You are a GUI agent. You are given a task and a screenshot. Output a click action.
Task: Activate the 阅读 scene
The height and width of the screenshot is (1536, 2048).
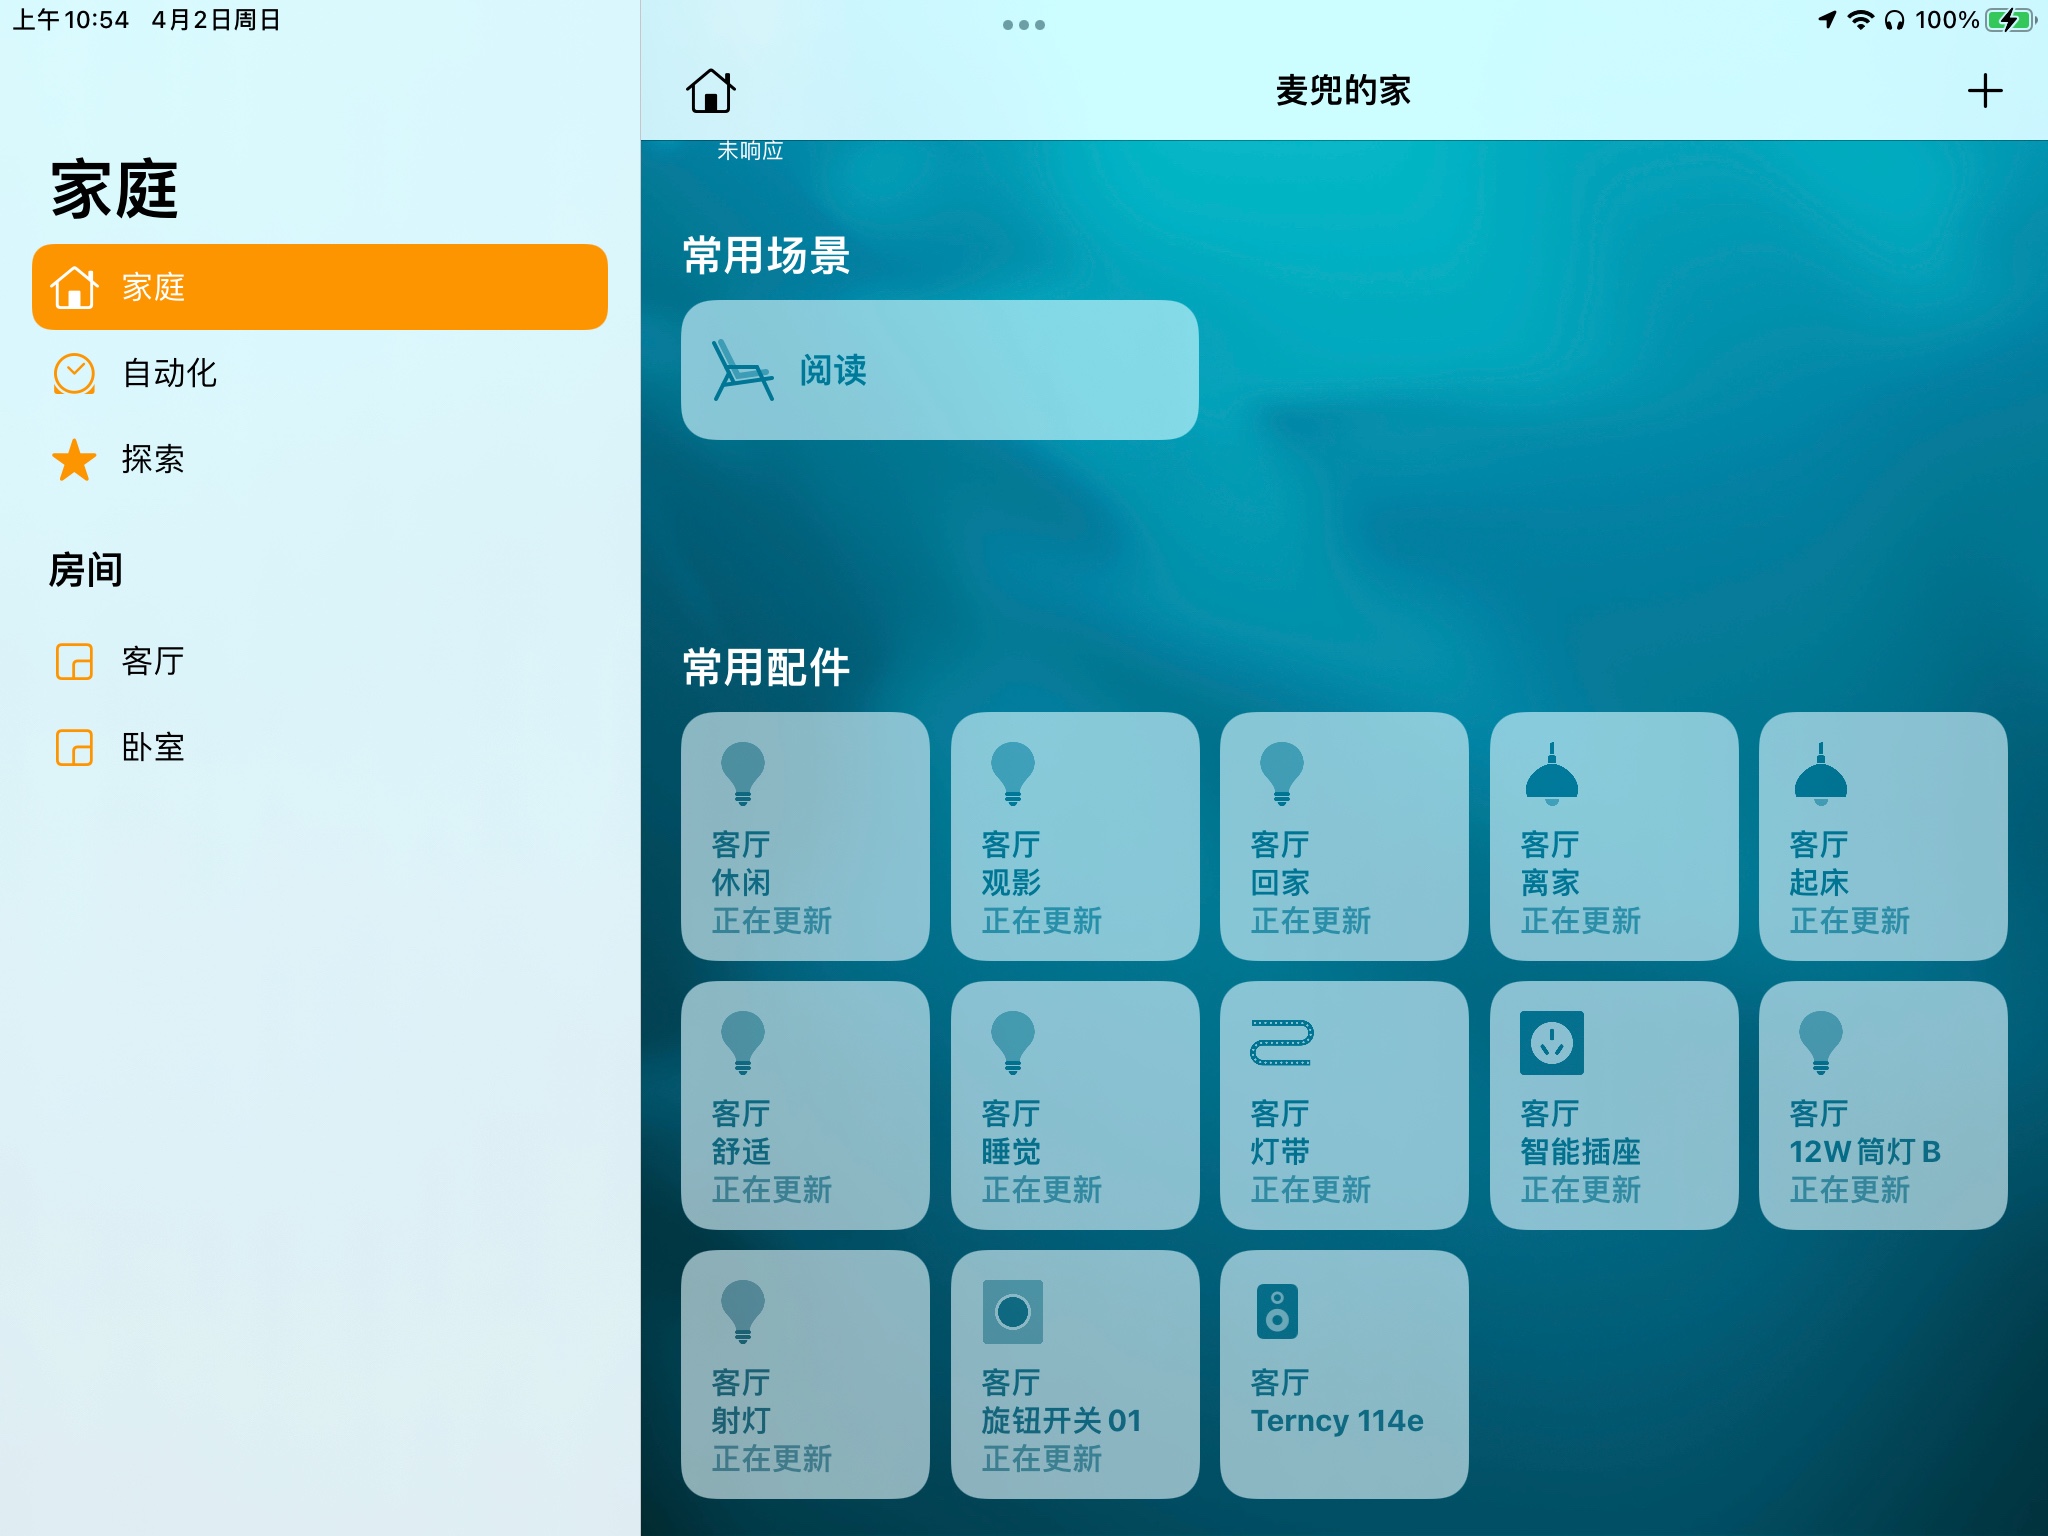[x=939, y=370]
